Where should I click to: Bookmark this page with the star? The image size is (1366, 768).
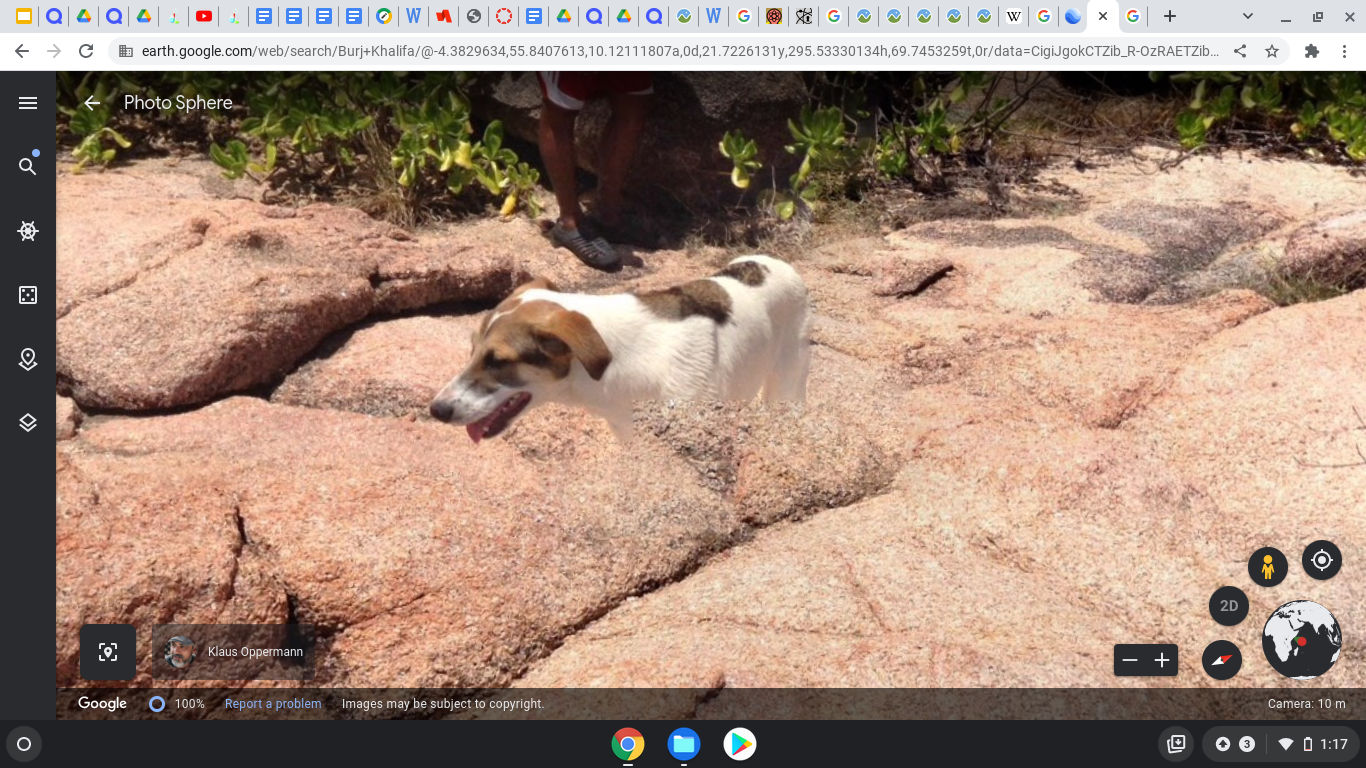1272,51
